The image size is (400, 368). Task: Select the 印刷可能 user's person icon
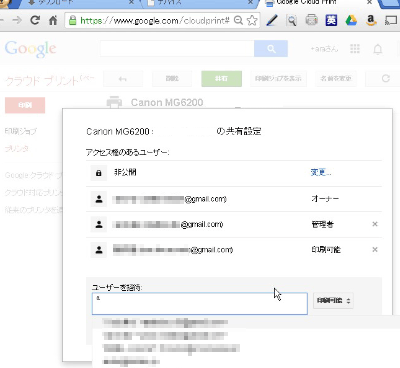tap(99, 250)
